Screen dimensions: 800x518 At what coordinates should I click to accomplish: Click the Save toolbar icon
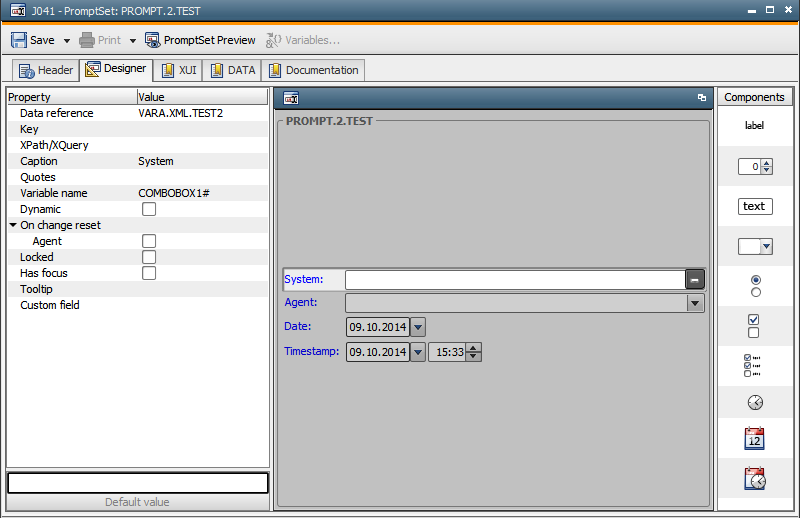[19, 40]
